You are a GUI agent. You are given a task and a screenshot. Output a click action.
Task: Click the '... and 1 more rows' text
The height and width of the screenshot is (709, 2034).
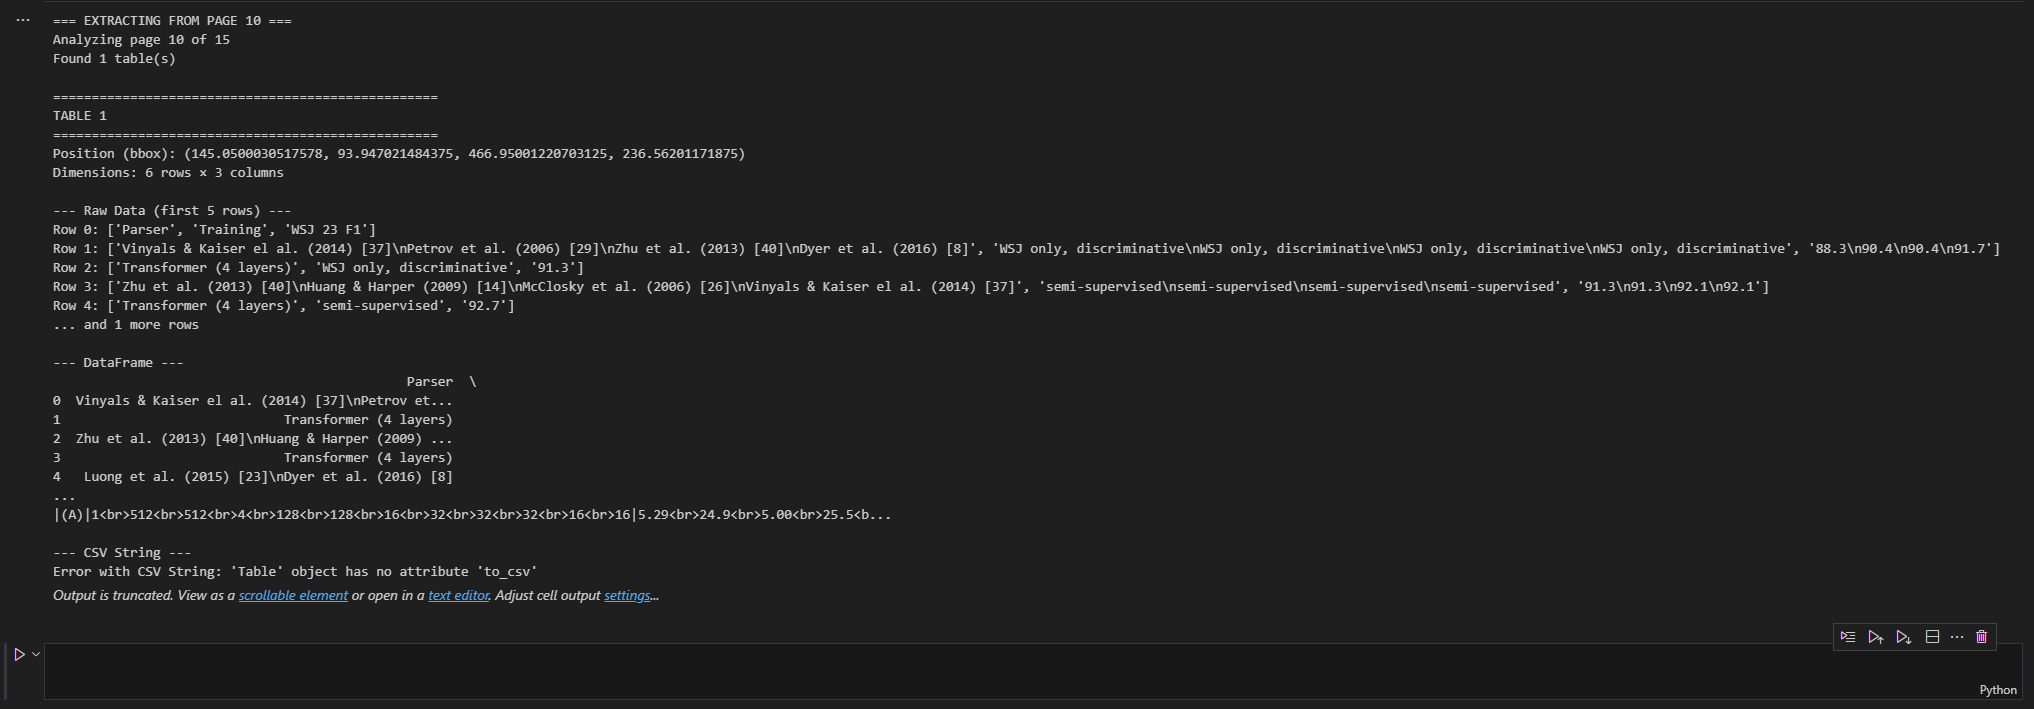coord(126,324)
